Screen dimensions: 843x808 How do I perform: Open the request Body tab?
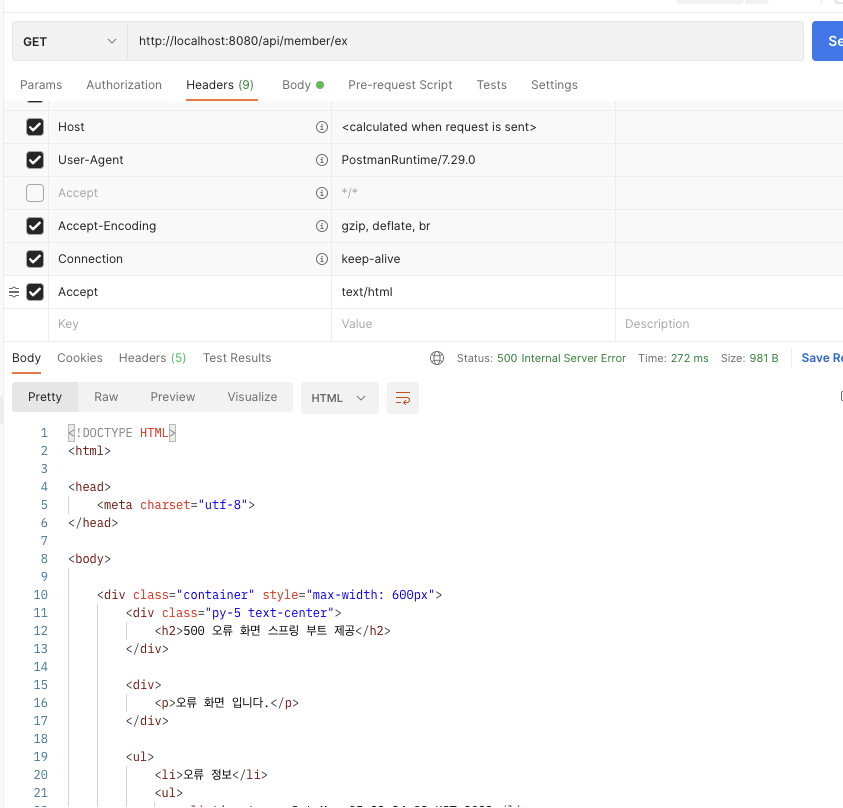click(303, 85)
